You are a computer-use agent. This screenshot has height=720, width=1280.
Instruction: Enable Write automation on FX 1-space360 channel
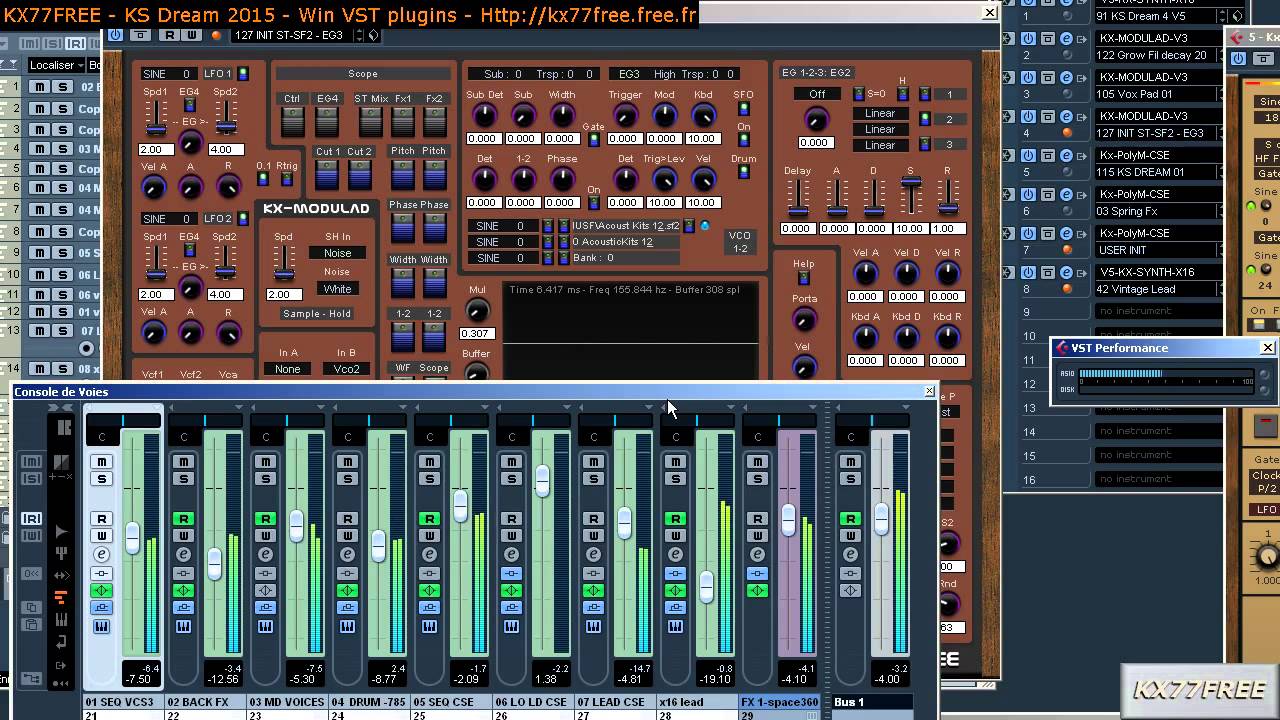tap(757, 536)
